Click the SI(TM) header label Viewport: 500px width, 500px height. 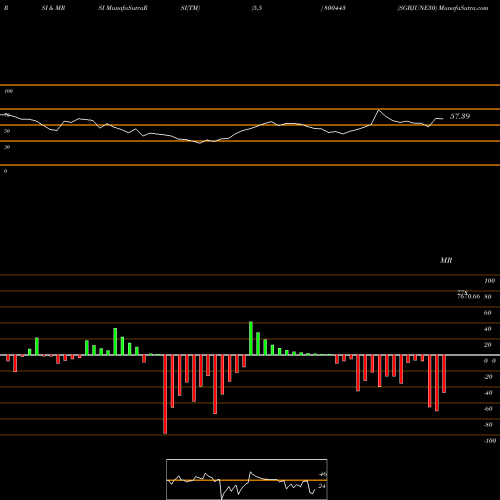tap(190, 8)
